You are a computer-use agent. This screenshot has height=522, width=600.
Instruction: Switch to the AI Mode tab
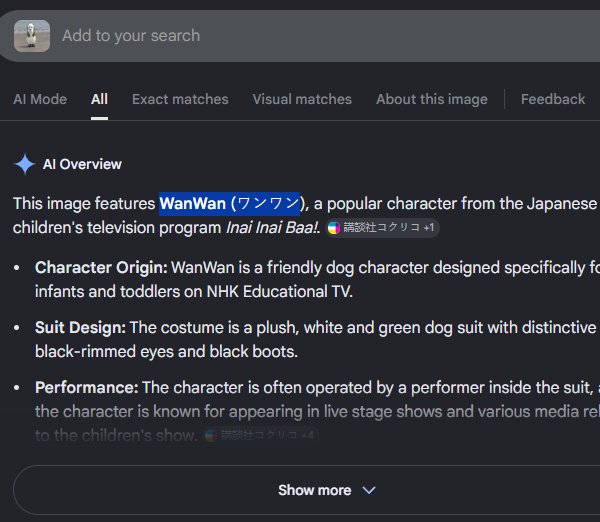tap(40, 100)
